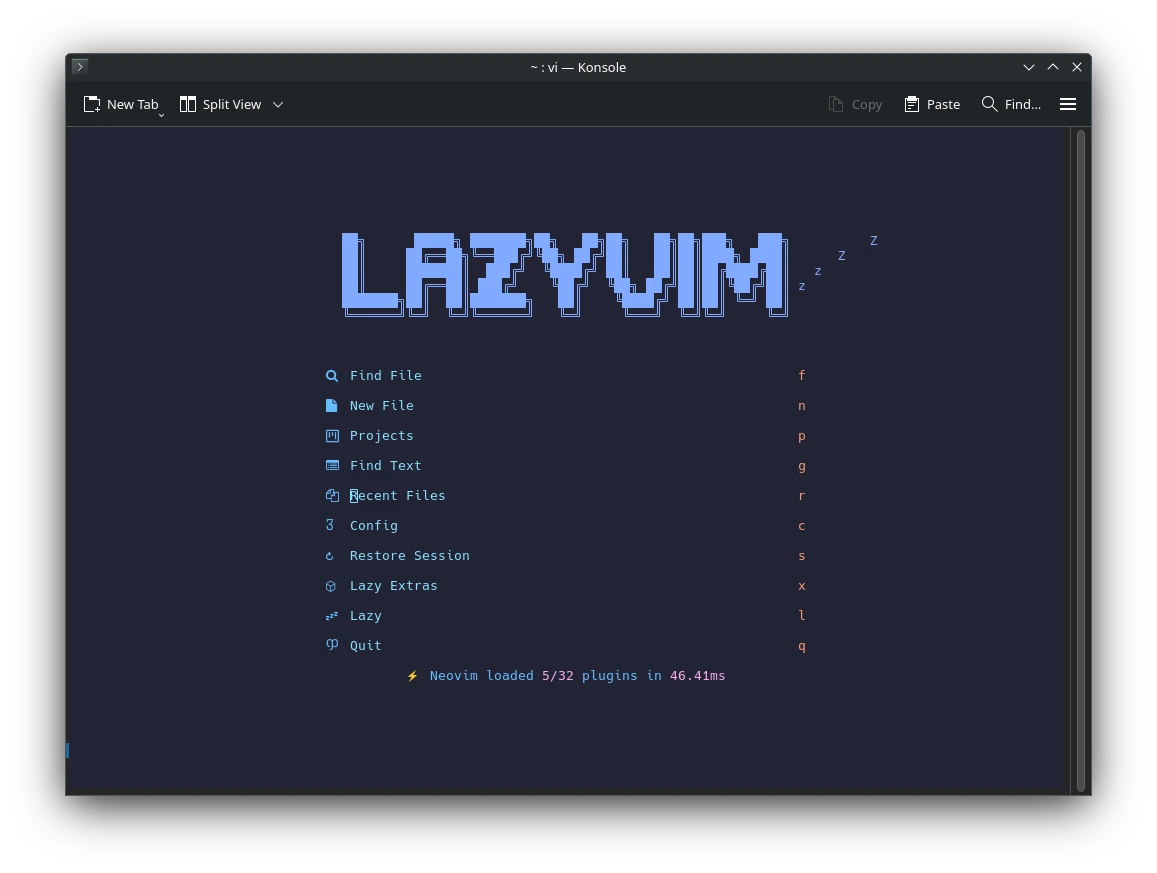Expand the New Tab dropdown arrow

(161, 115)
